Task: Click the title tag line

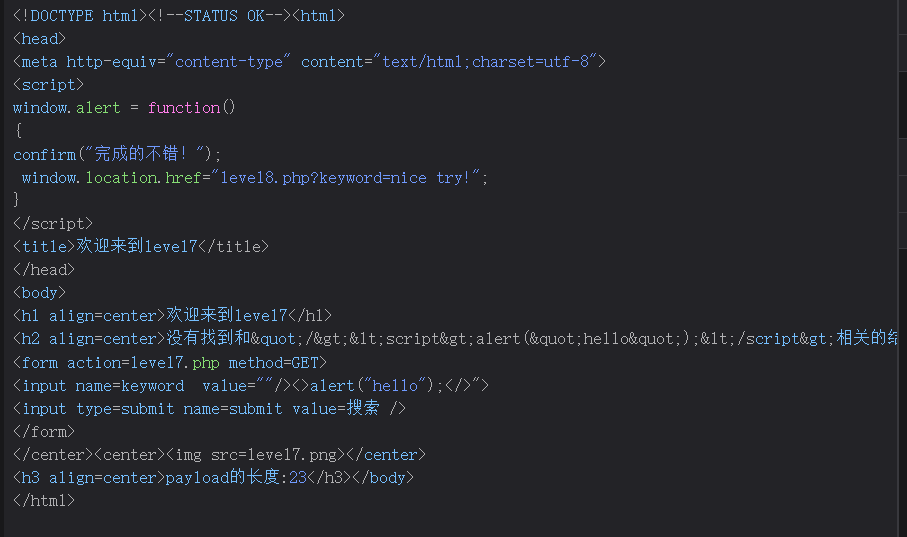Action: pyautogui.click(x=141, y=247)
